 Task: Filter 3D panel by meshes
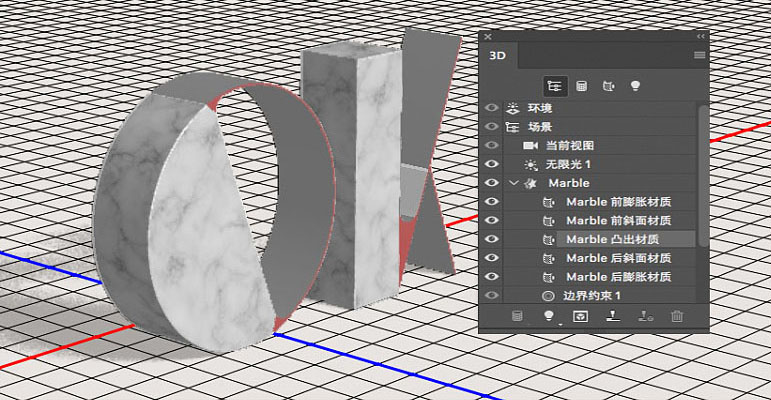coord(581,87)
